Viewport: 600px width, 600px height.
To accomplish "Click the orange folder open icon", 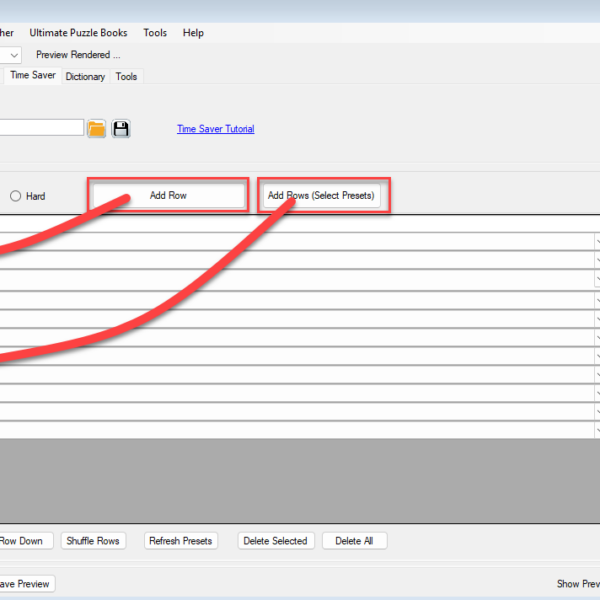I will coord(96,128).
